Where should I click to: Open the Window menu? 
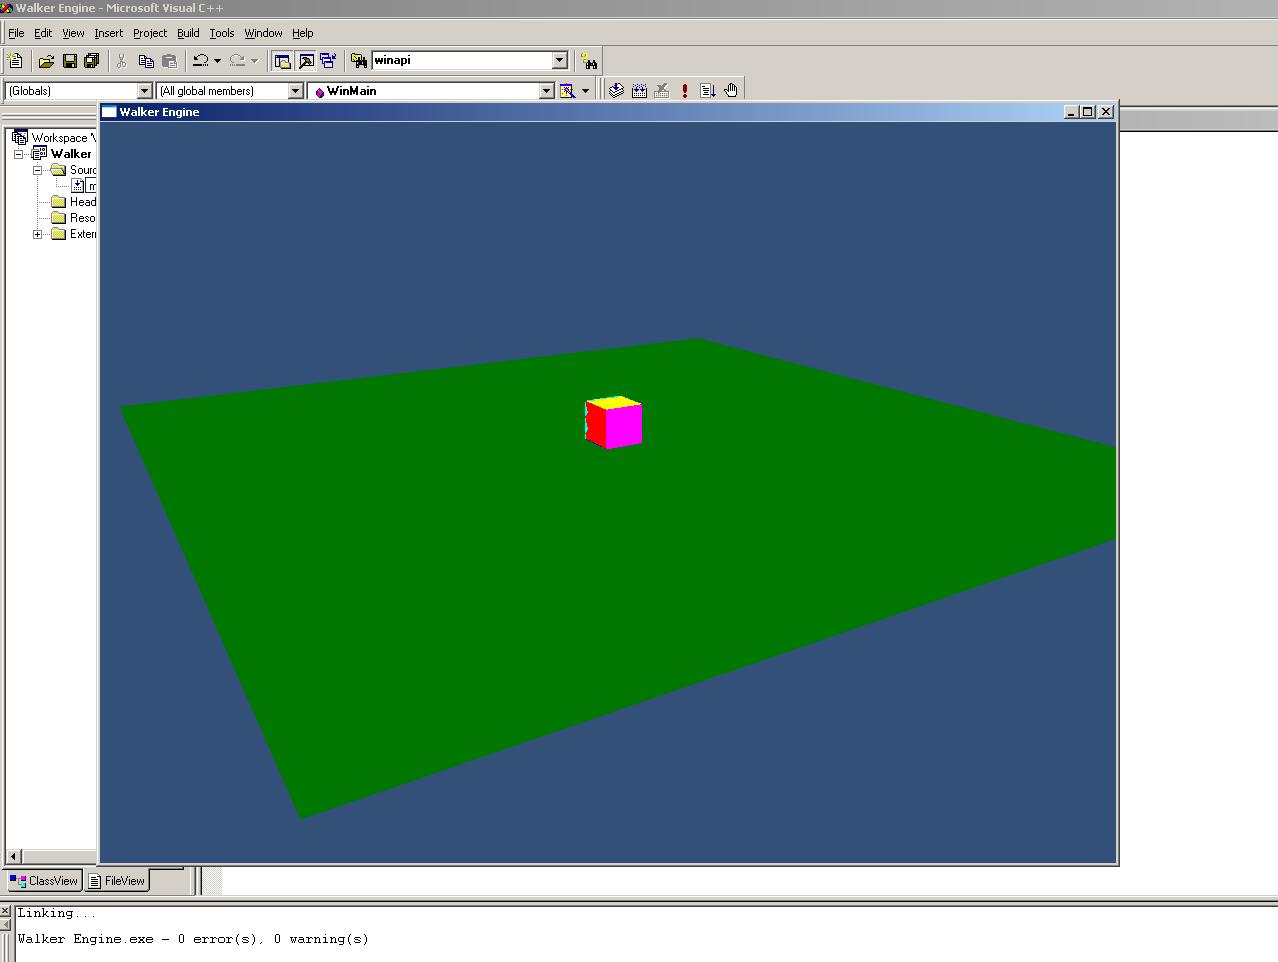[263, 33]
